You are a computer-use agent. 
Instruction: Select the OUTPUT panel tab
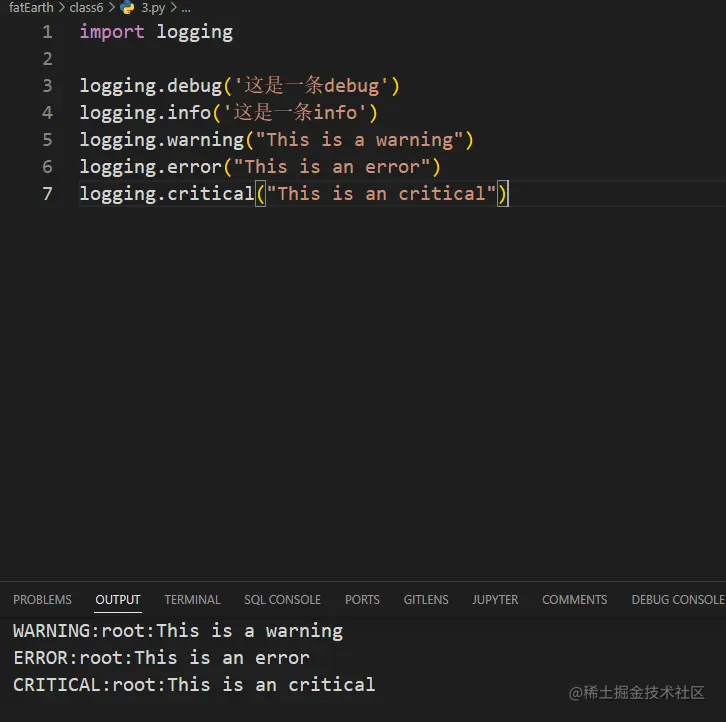tap(118, 599)
